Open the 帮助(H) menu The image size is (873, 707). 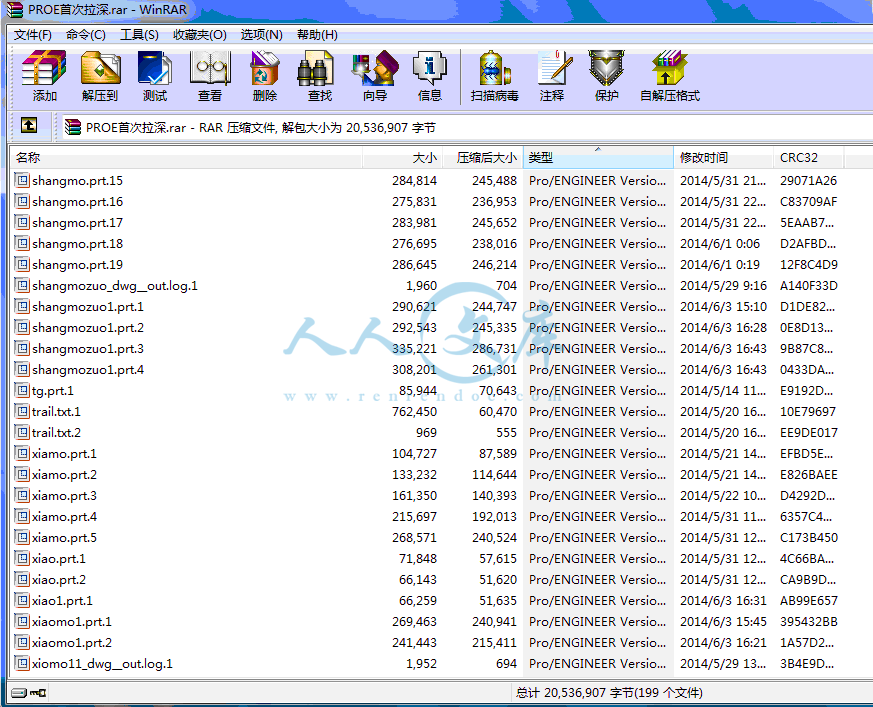point(317,35)
